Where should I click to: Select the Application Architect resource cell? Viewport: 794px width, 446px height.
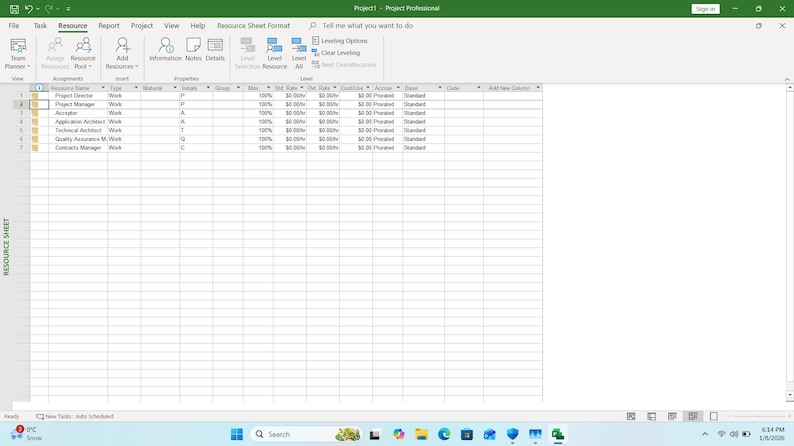[x=78, y=121]
